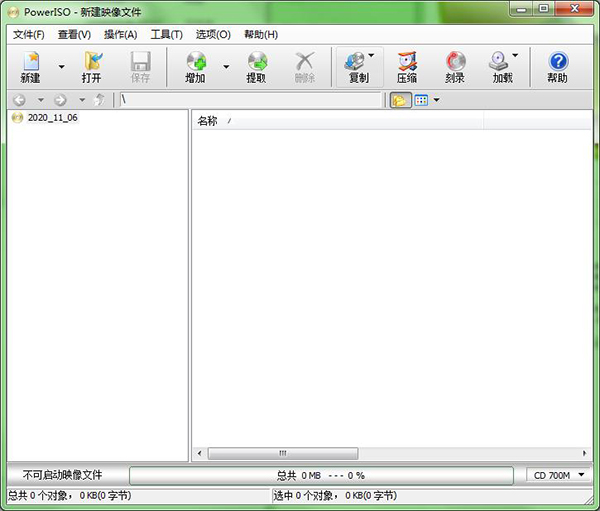Open the 工具(T) menu

[x=166, y=35]
